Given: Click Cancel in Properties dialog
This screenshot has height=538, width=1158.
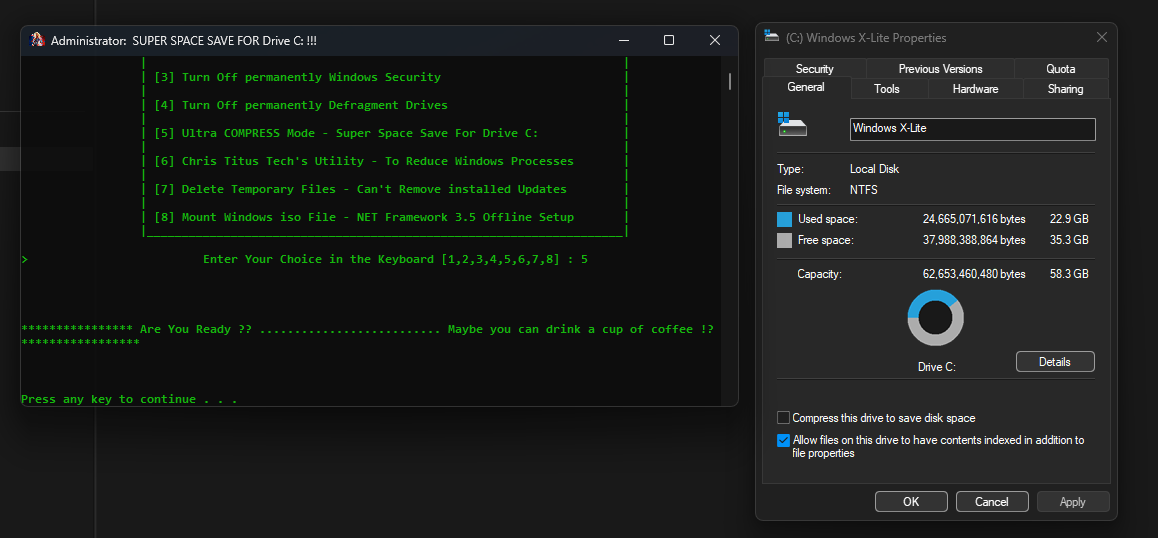Looking at the screenshot, I should coord(992,502).
